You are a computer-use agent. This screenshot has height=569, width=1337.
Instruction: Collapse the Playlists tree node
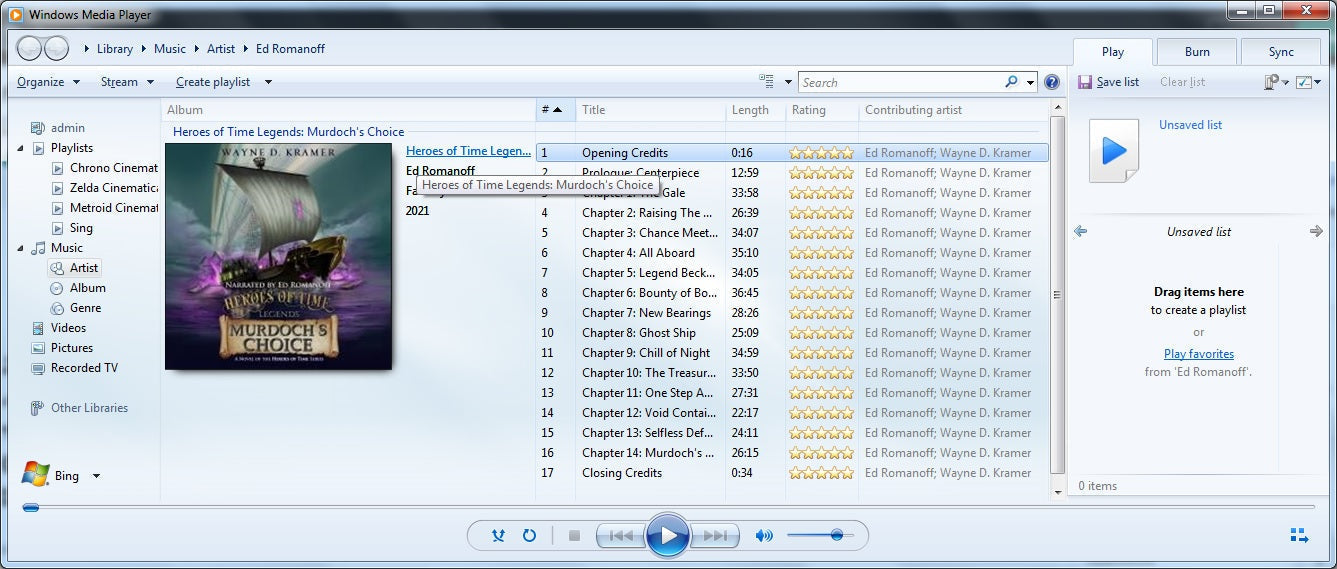(x=22, y=148)
